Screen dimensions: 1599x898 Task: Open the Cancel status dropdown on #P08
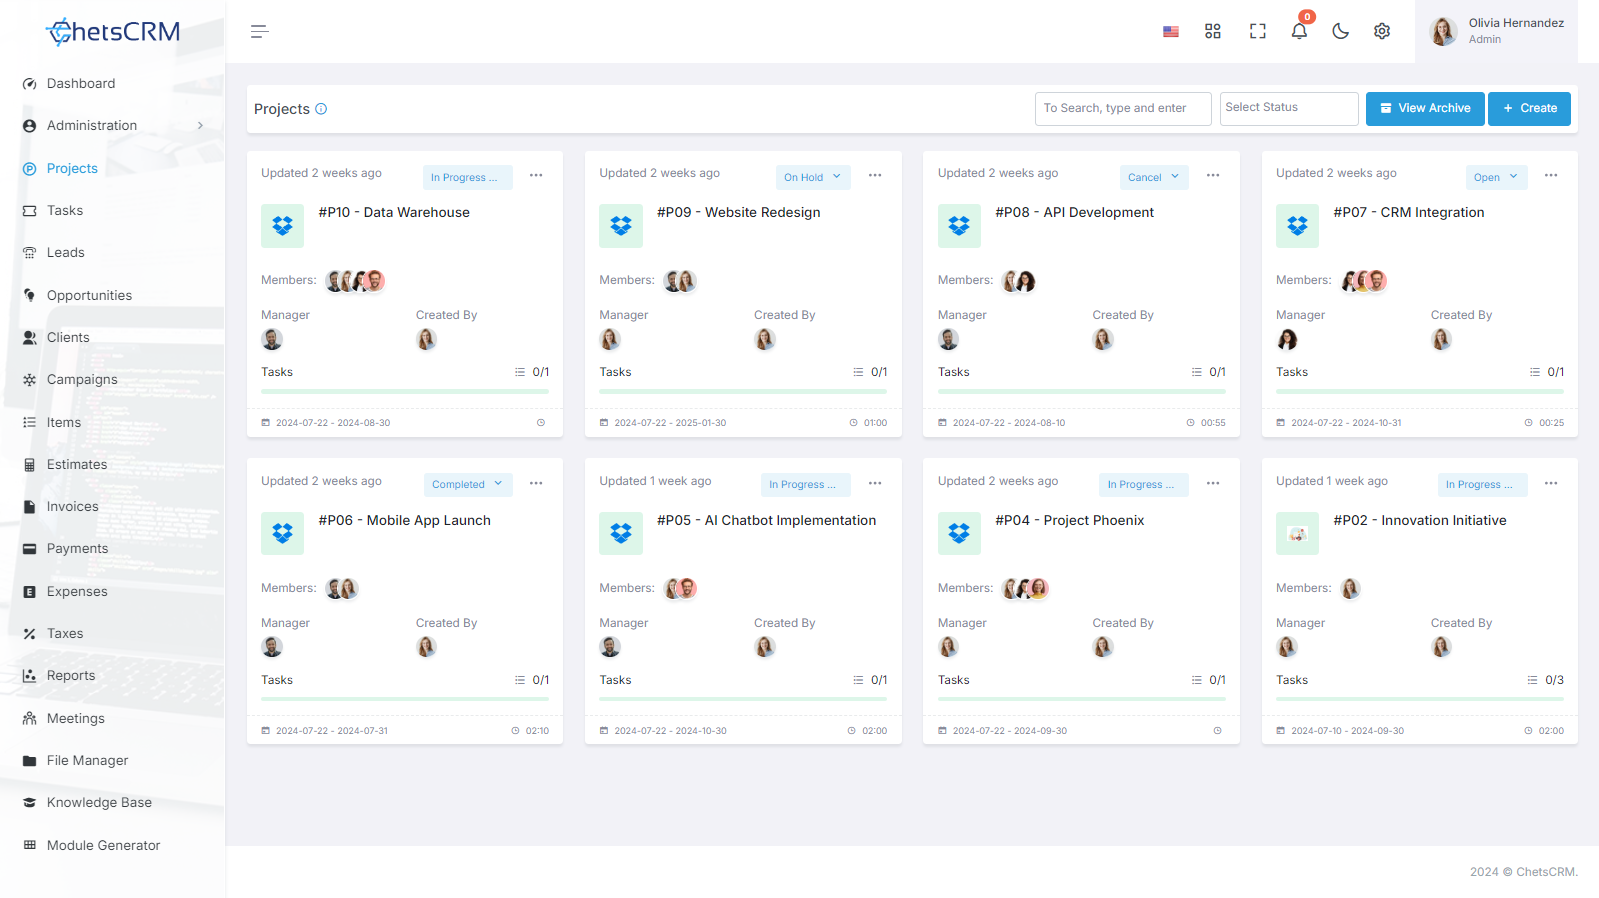click(1154, 177)
